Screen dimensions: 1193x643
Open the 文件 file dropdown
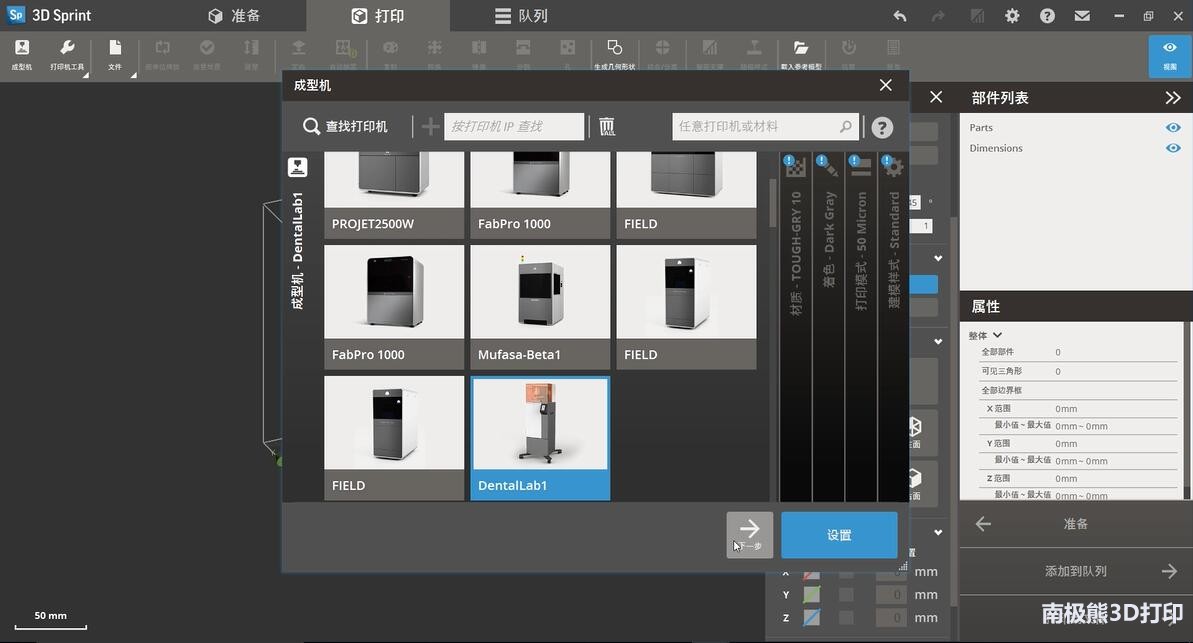coord(115,53)
